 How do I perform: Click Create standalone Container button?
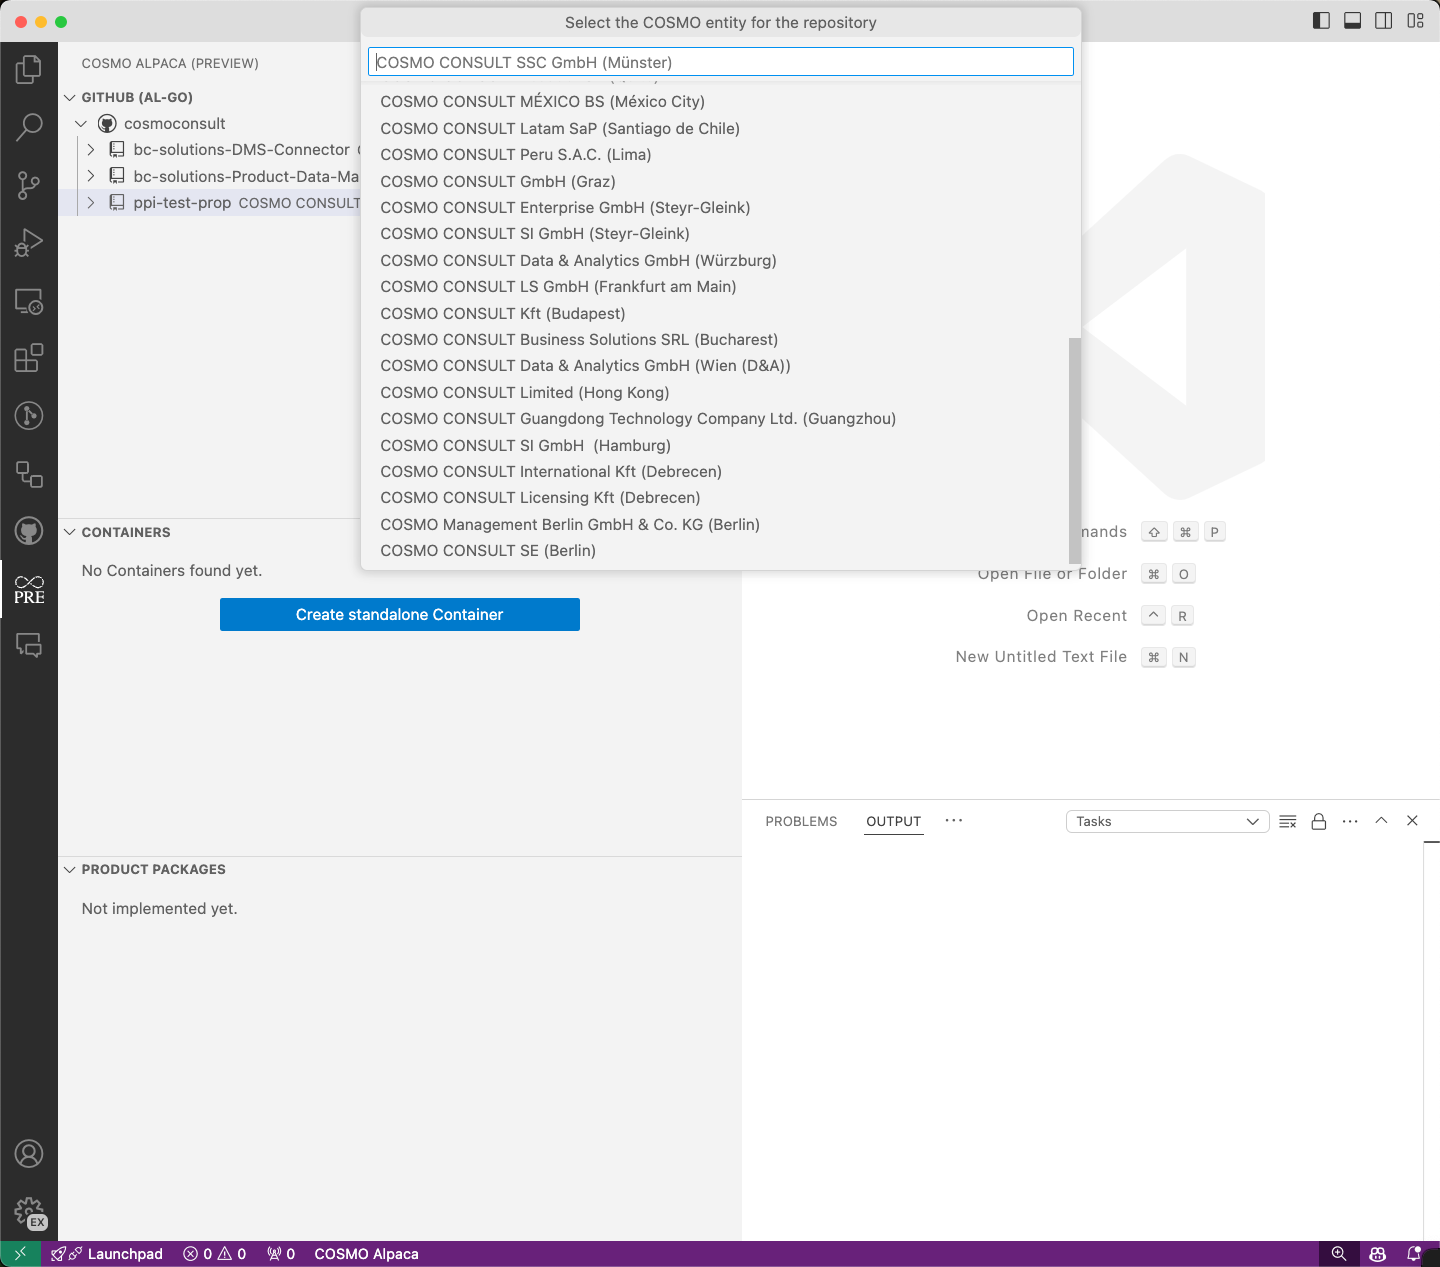399,615
